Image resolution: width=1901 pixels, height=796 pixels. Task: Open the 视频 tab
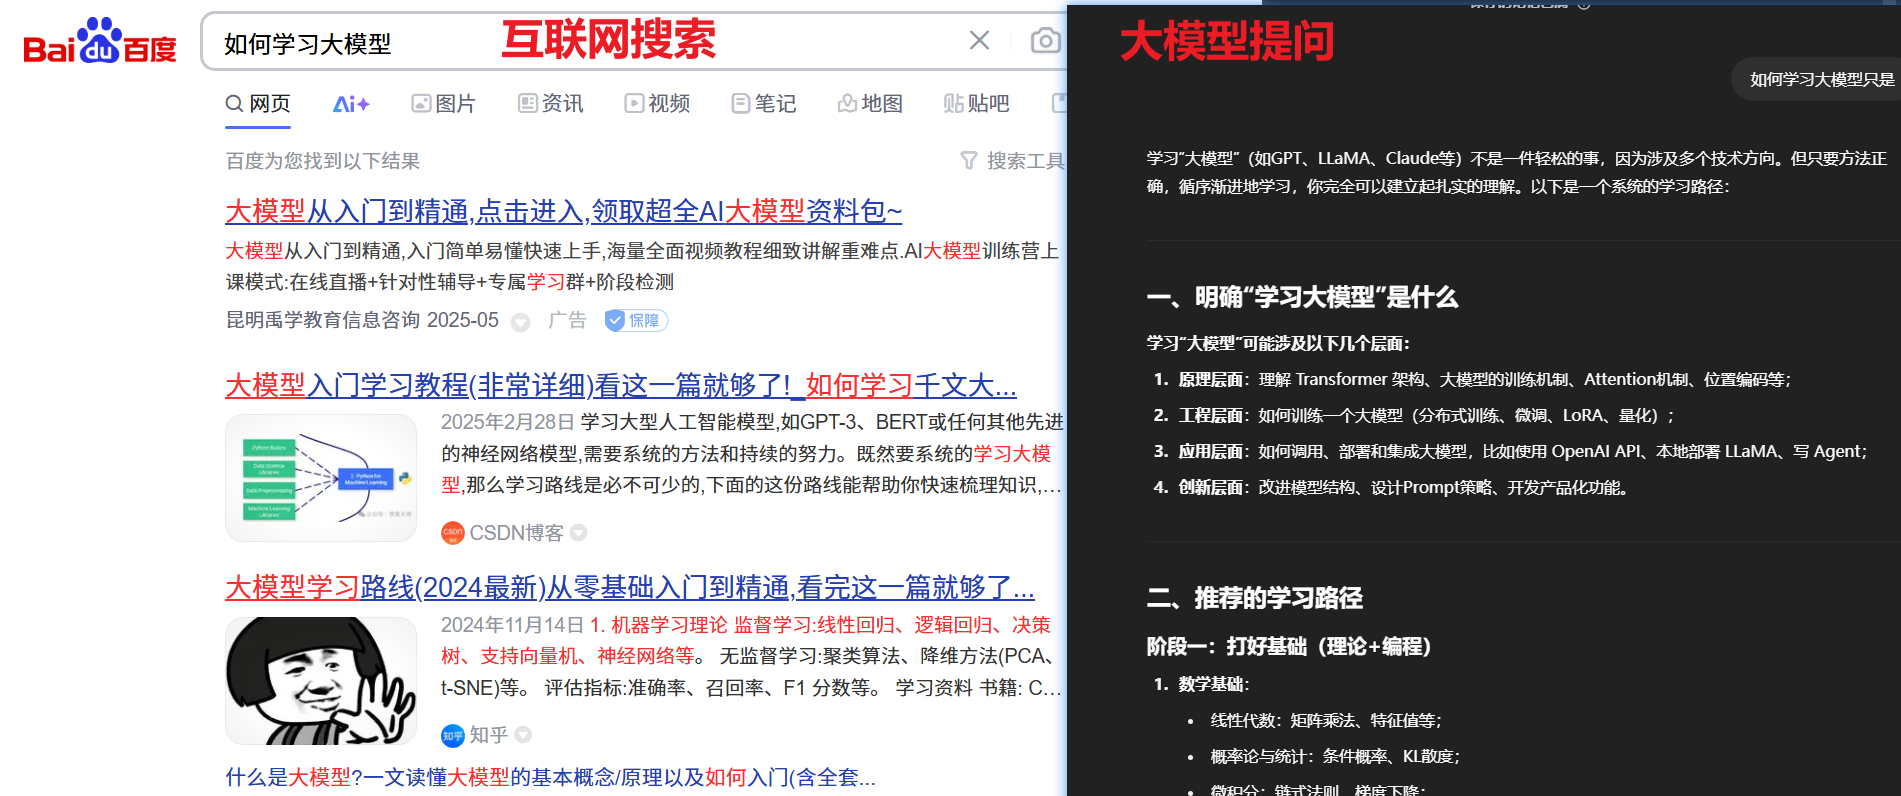tap(657, 104)
